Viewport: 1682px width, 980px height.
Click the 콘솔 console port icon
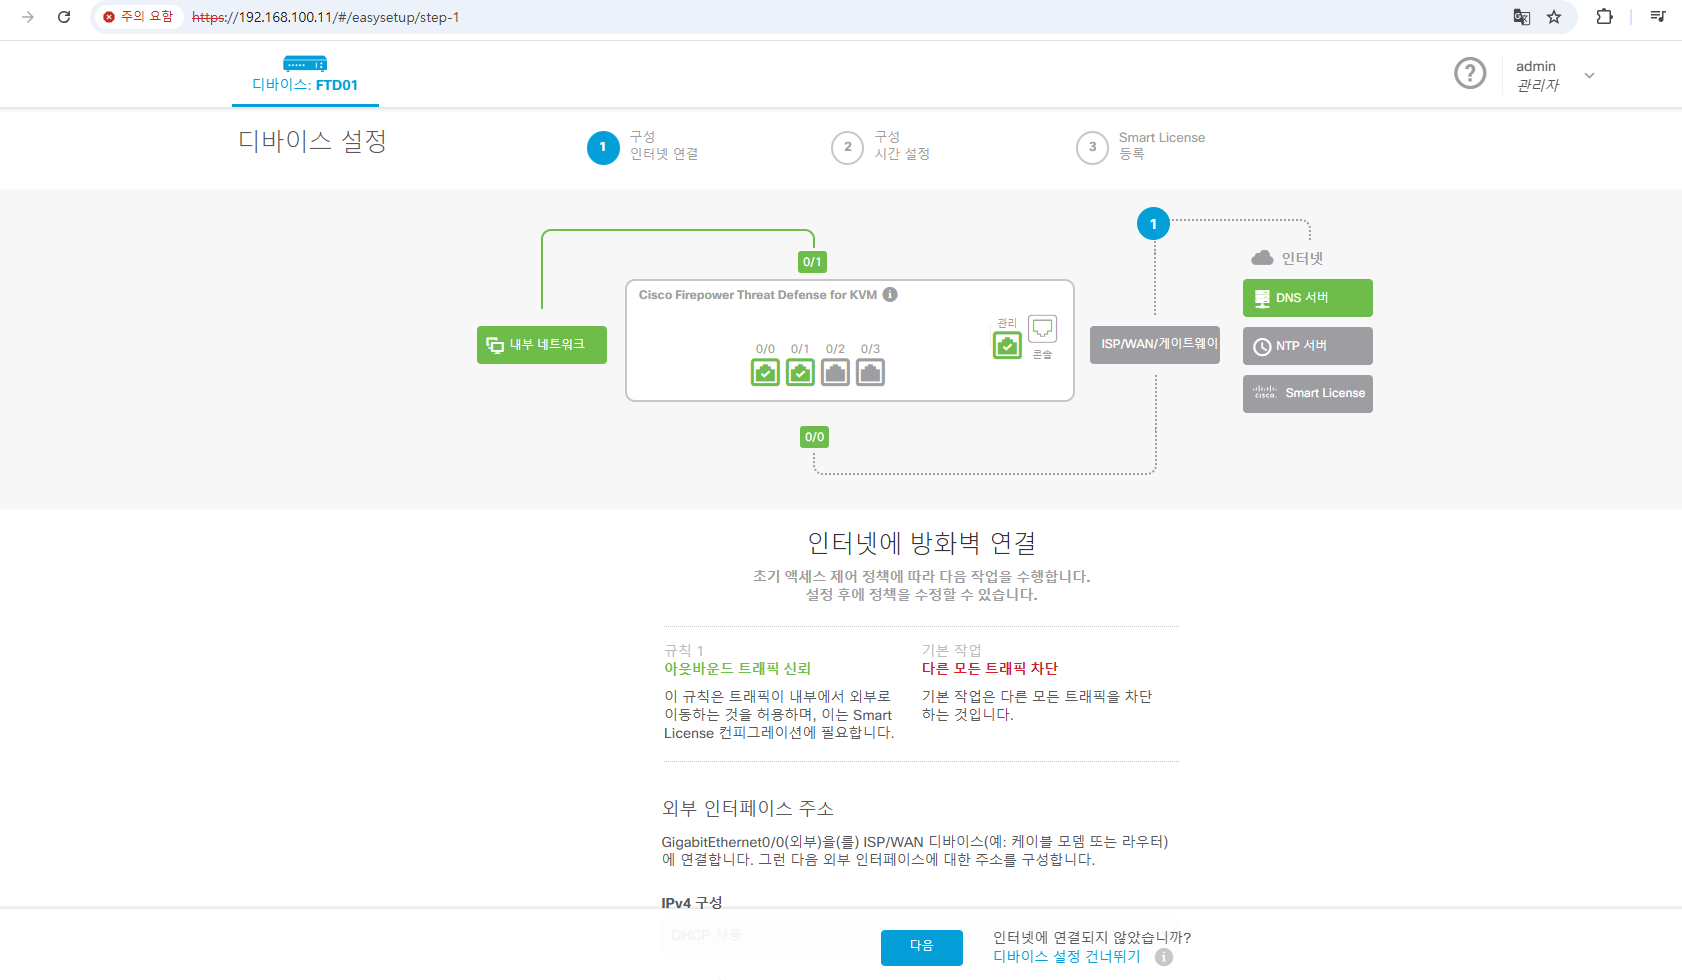[x=1042, y=328]
